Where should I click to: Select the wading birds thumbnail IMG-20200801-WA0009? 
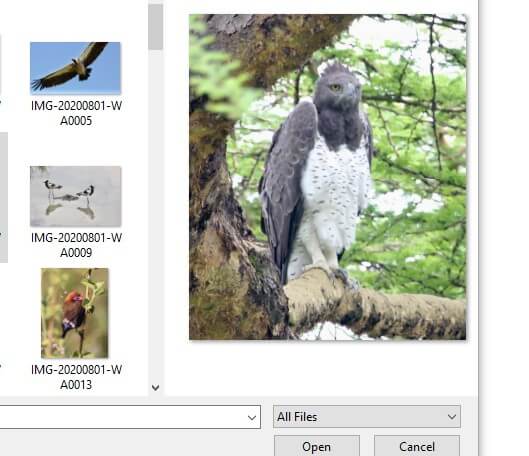click(x=76, y=196)
